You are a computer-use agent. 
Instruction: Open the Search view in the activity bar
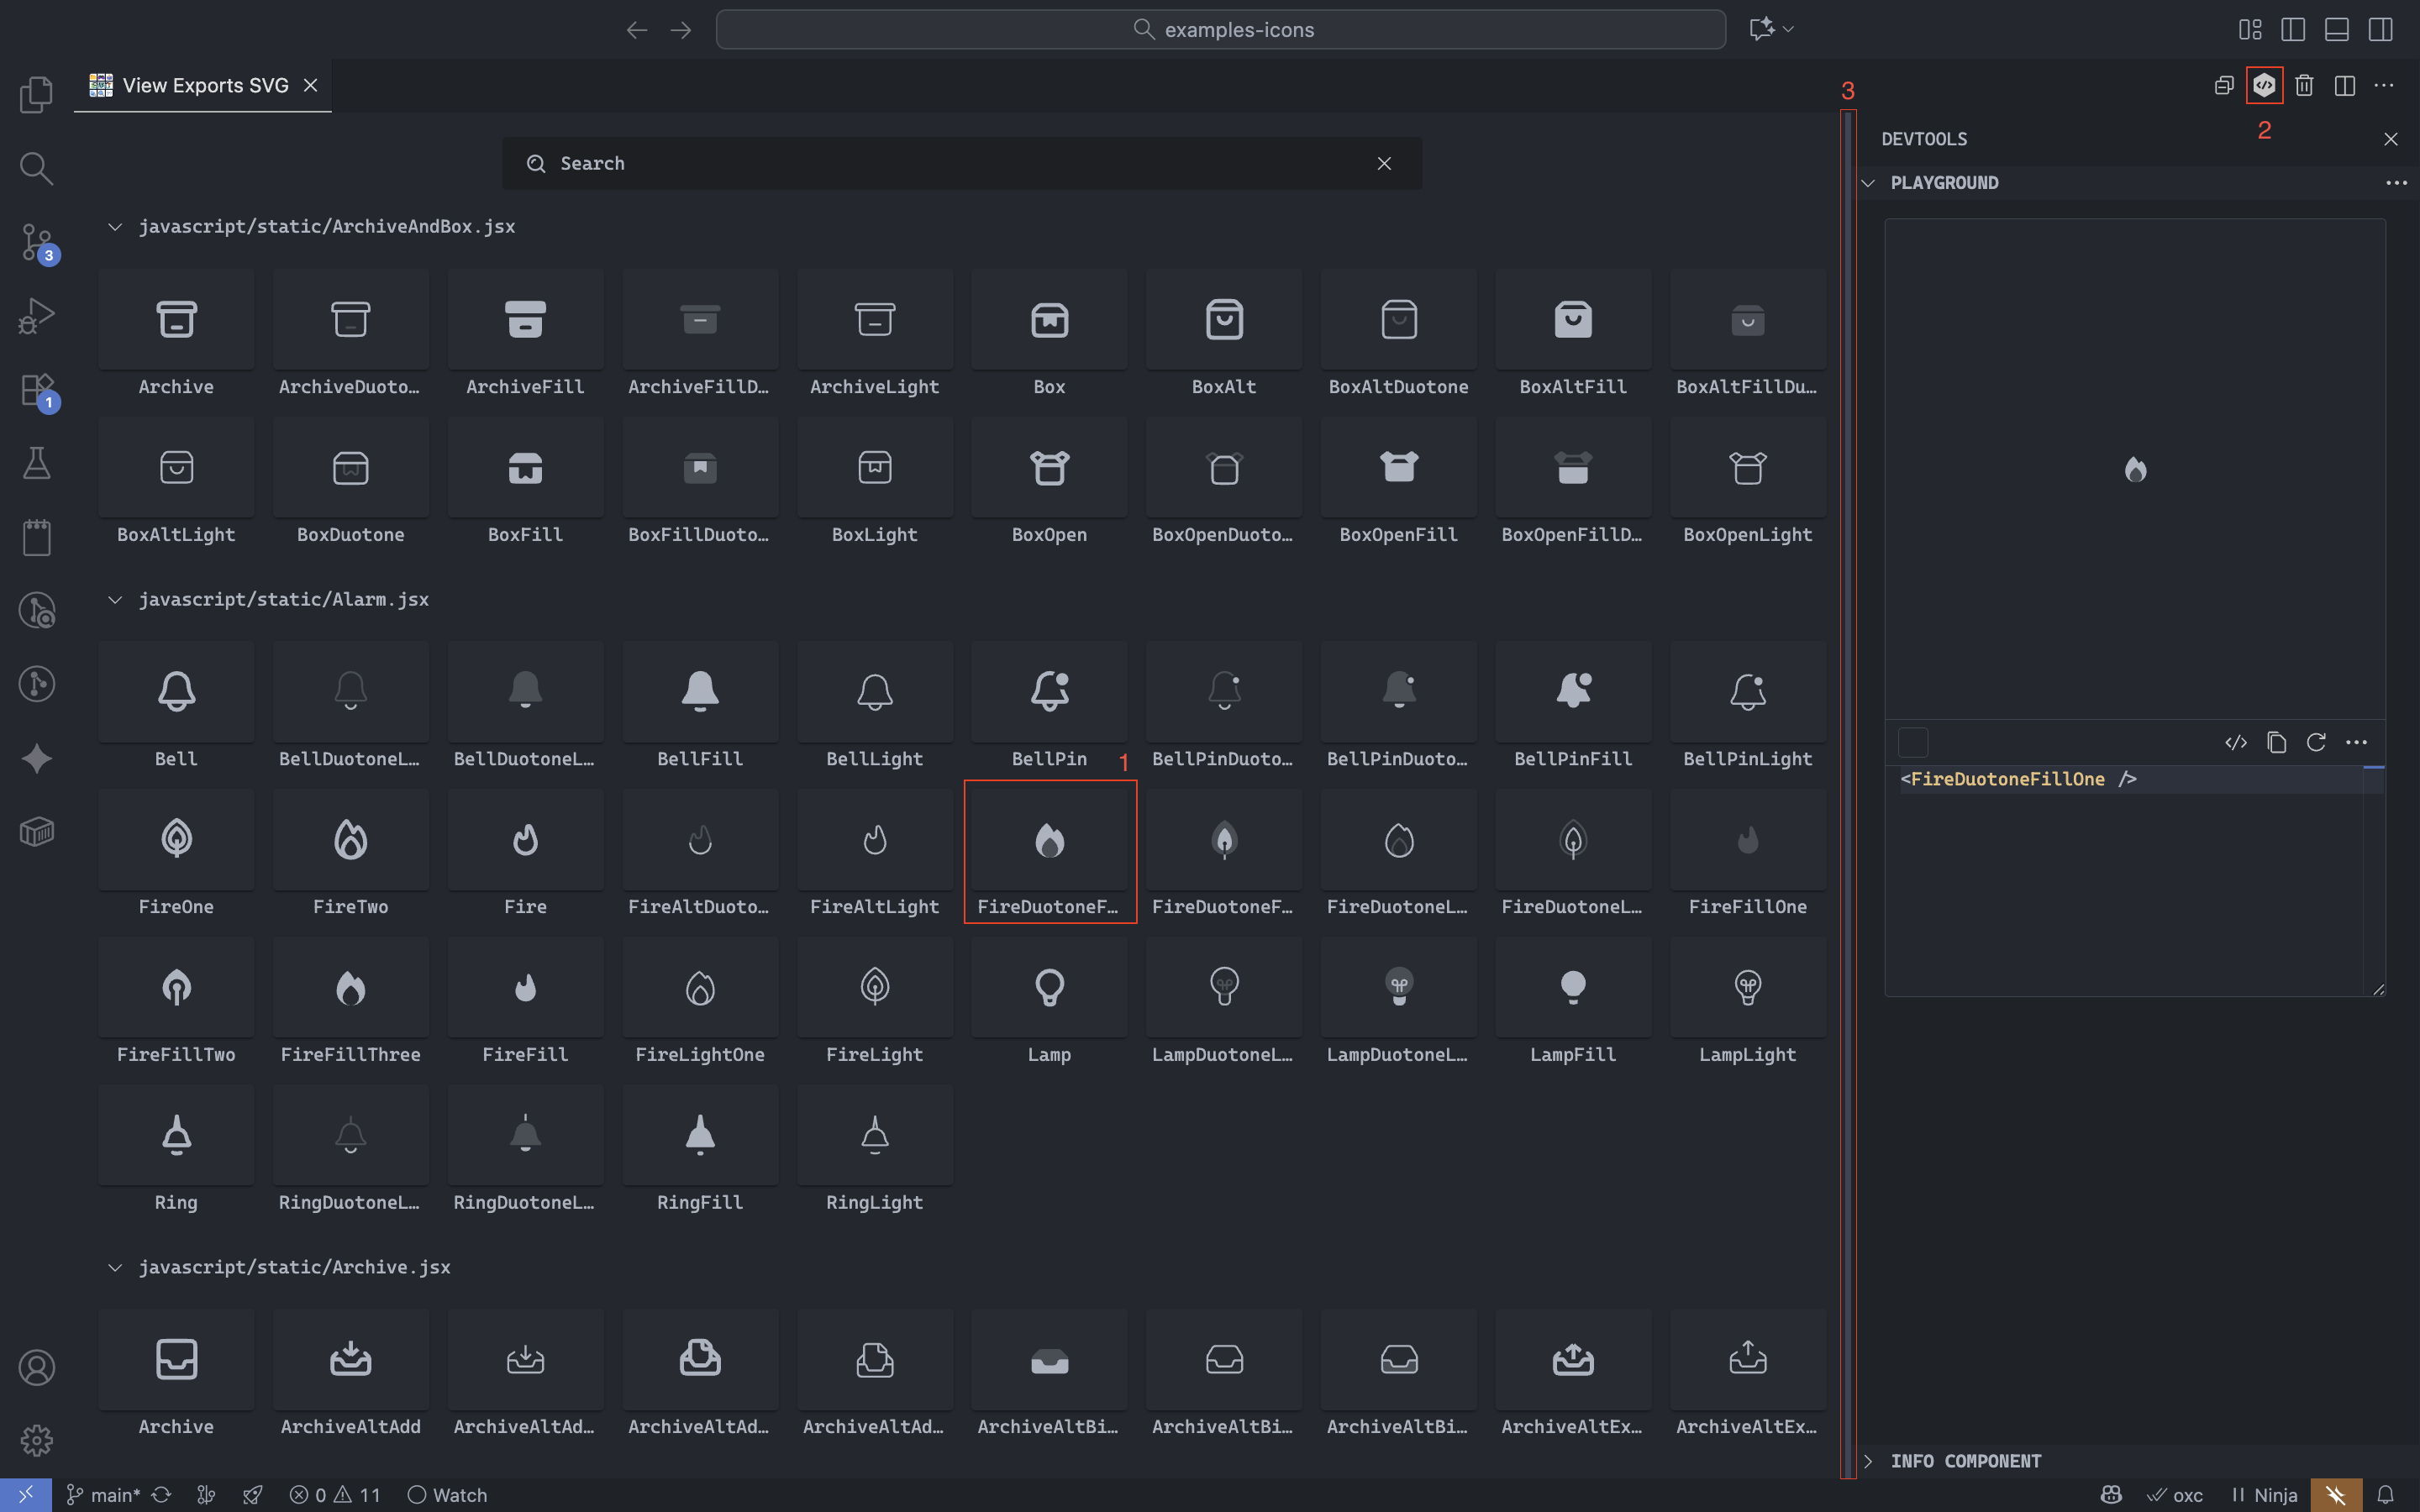tap(36, 168)
